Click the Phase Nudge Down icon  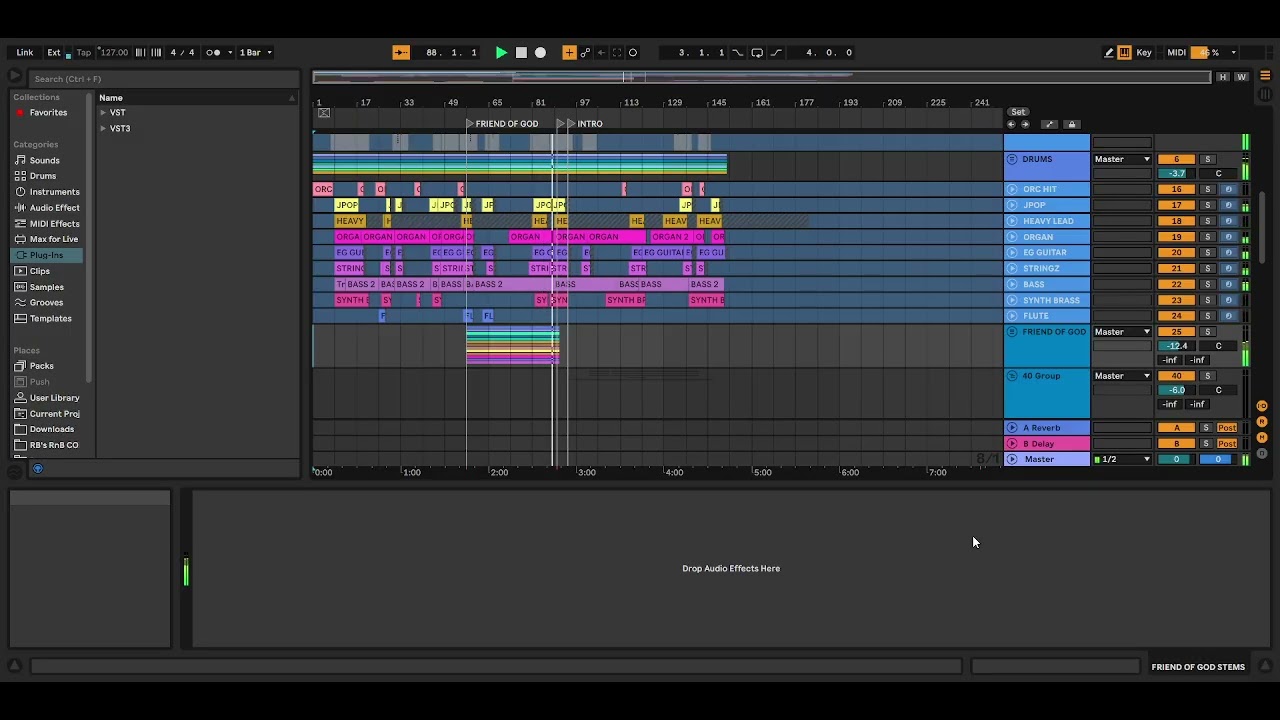click(x=140, y=52)
